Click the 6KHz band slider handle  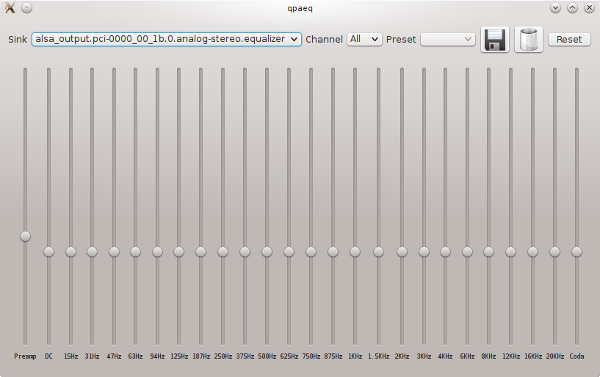point(467,252)
